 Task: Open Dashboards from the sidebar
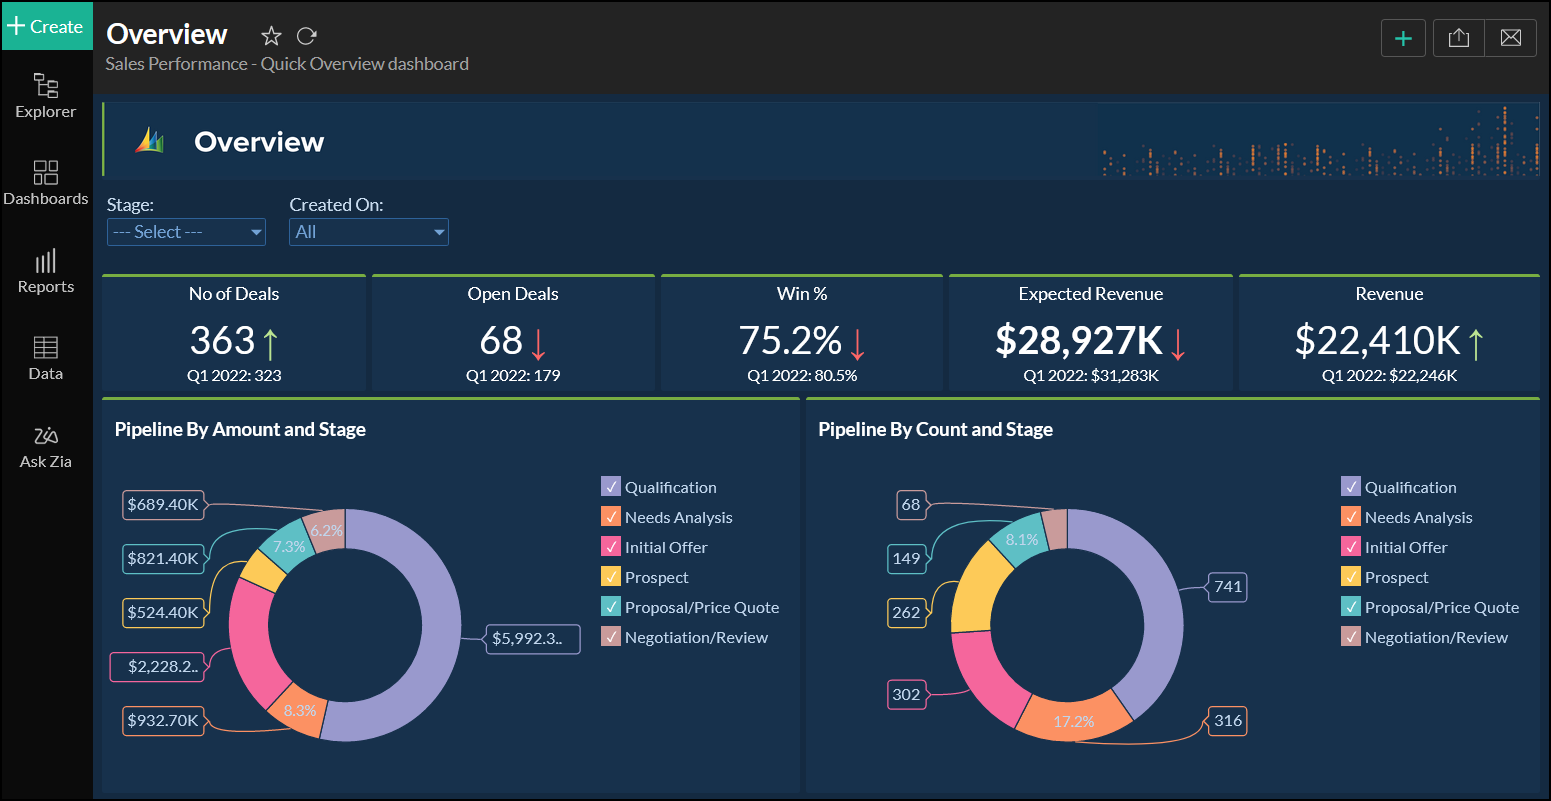[x=46, y=183]
